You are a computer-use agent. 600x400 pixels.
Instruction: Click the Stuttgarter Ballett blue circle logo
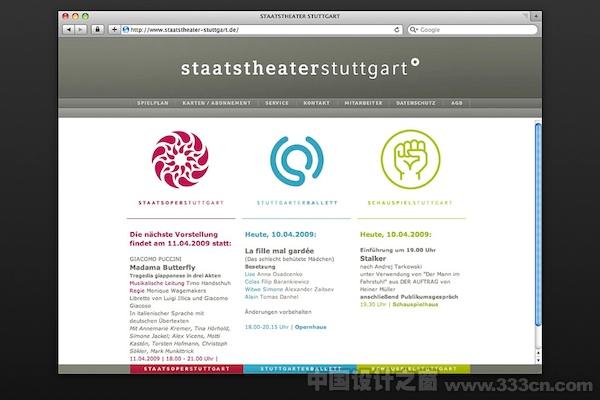tap(297, 160)
